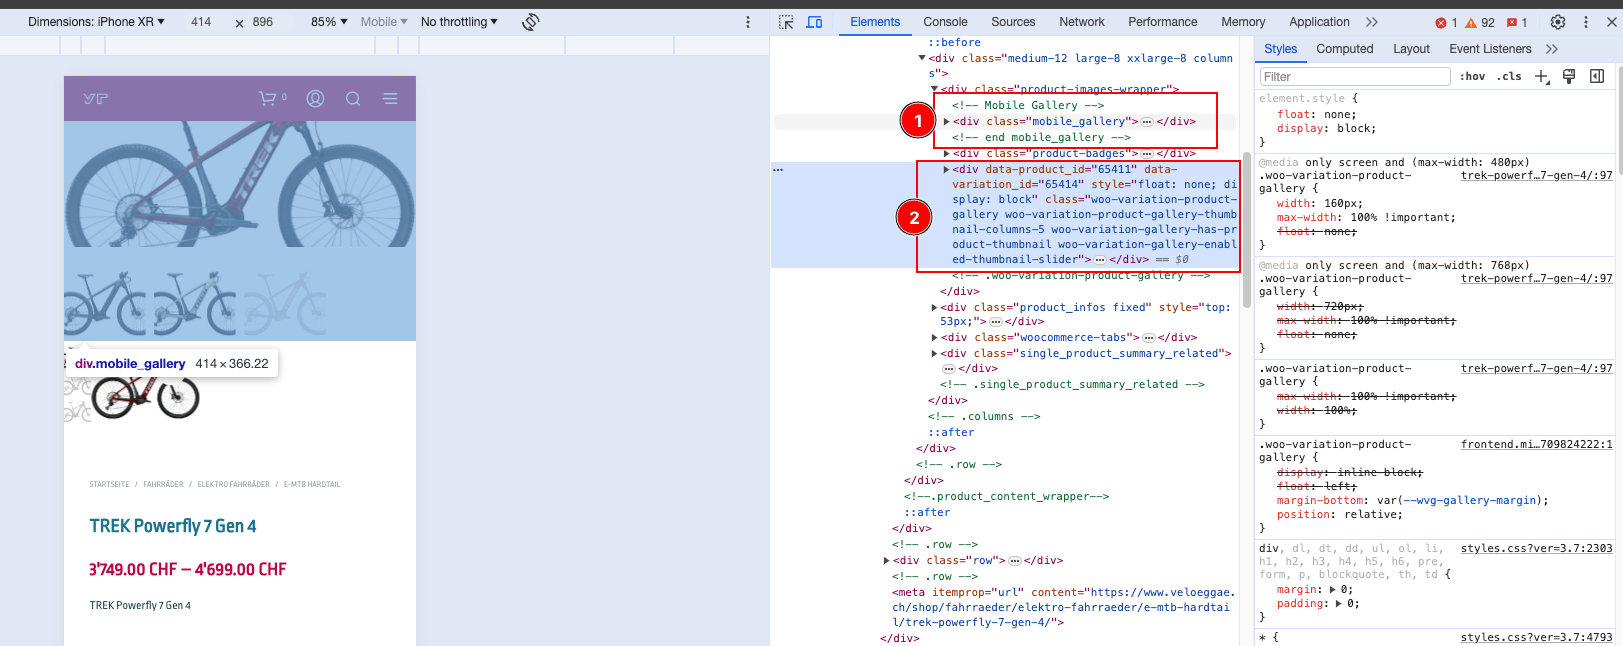Open the issues counter flag
This screenshot has height=646, width=1623.
tap(1517, 22)
